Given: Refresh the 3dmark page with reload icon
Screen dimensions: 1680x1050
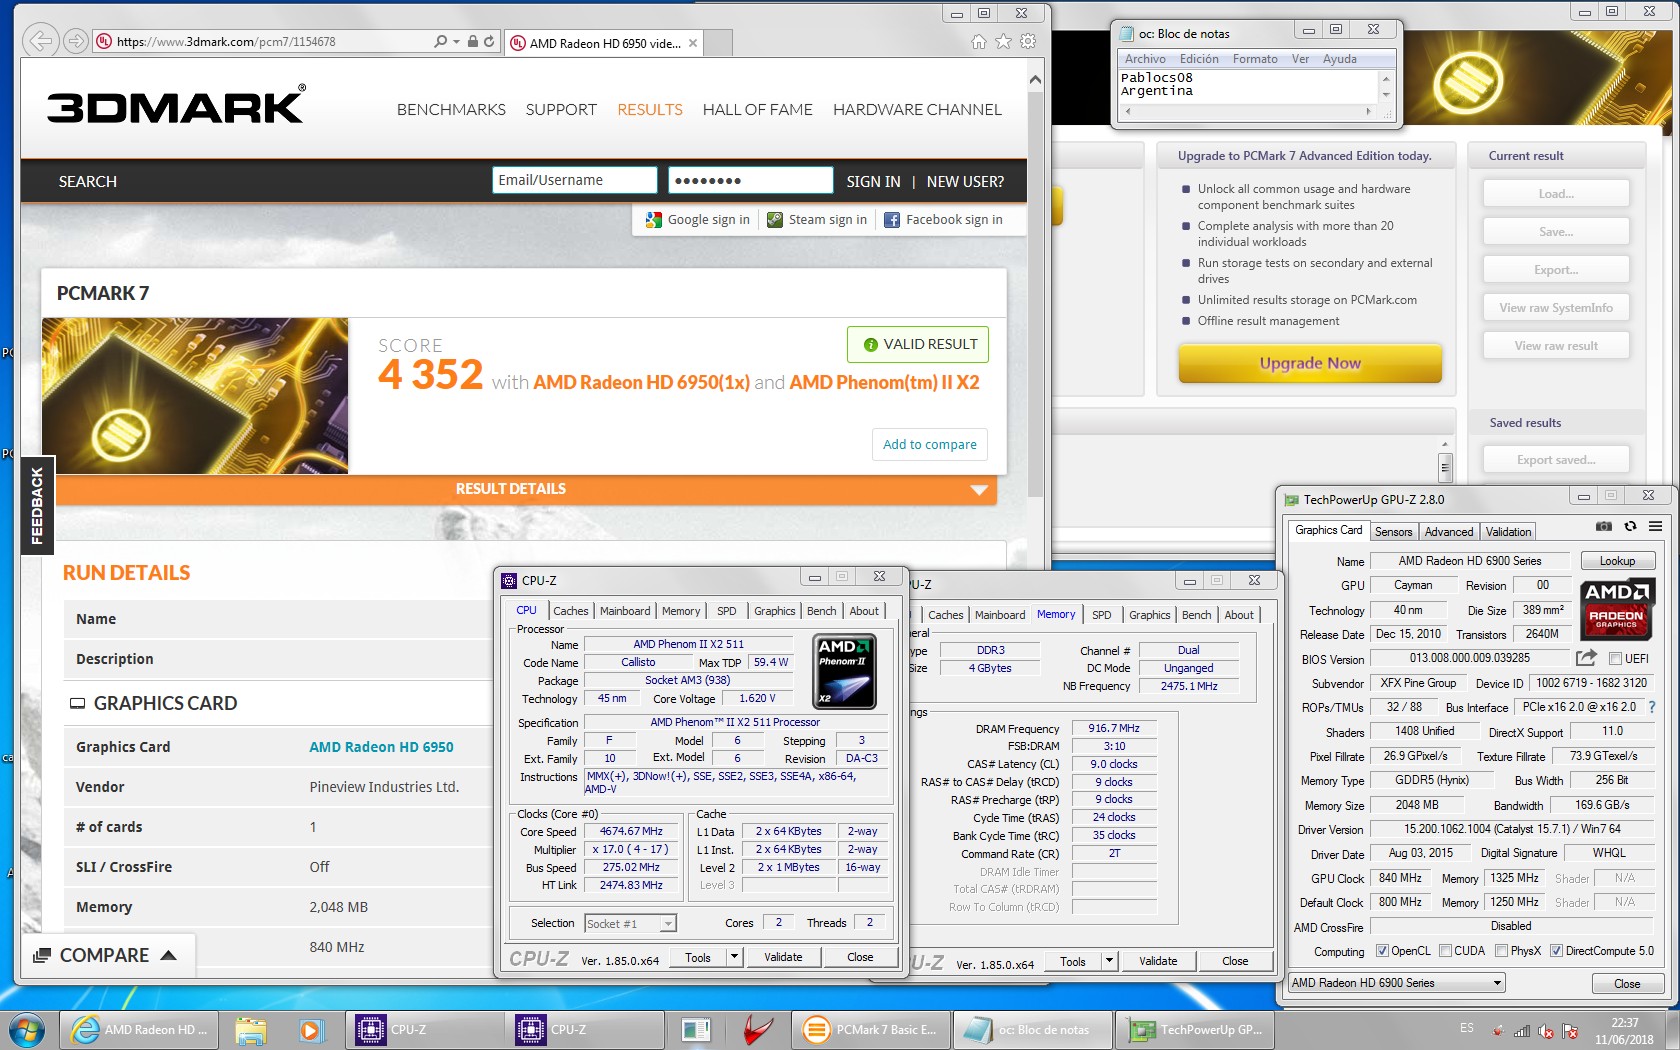Looking at the screenshot, I should 489,42.
